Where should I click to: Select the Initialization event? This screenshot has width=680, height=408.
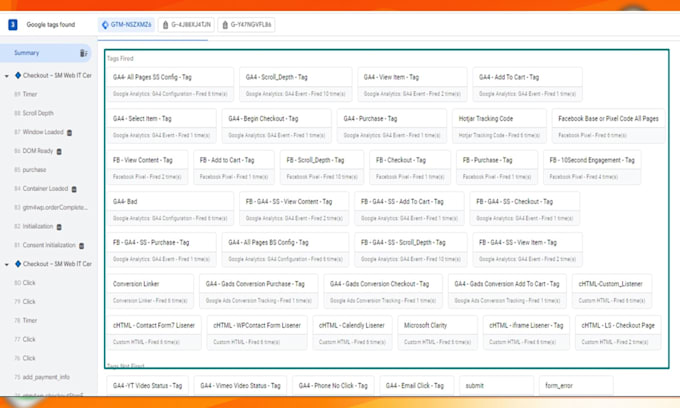[34, 226]
